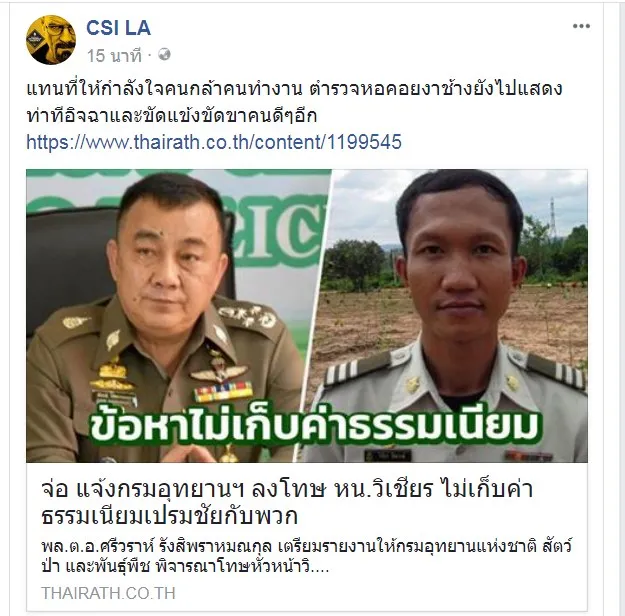Click the caption line starting ท่าทีอิจฉา
Image resolution: width=625 pixels, height=616 pixels.
[172, 116]
